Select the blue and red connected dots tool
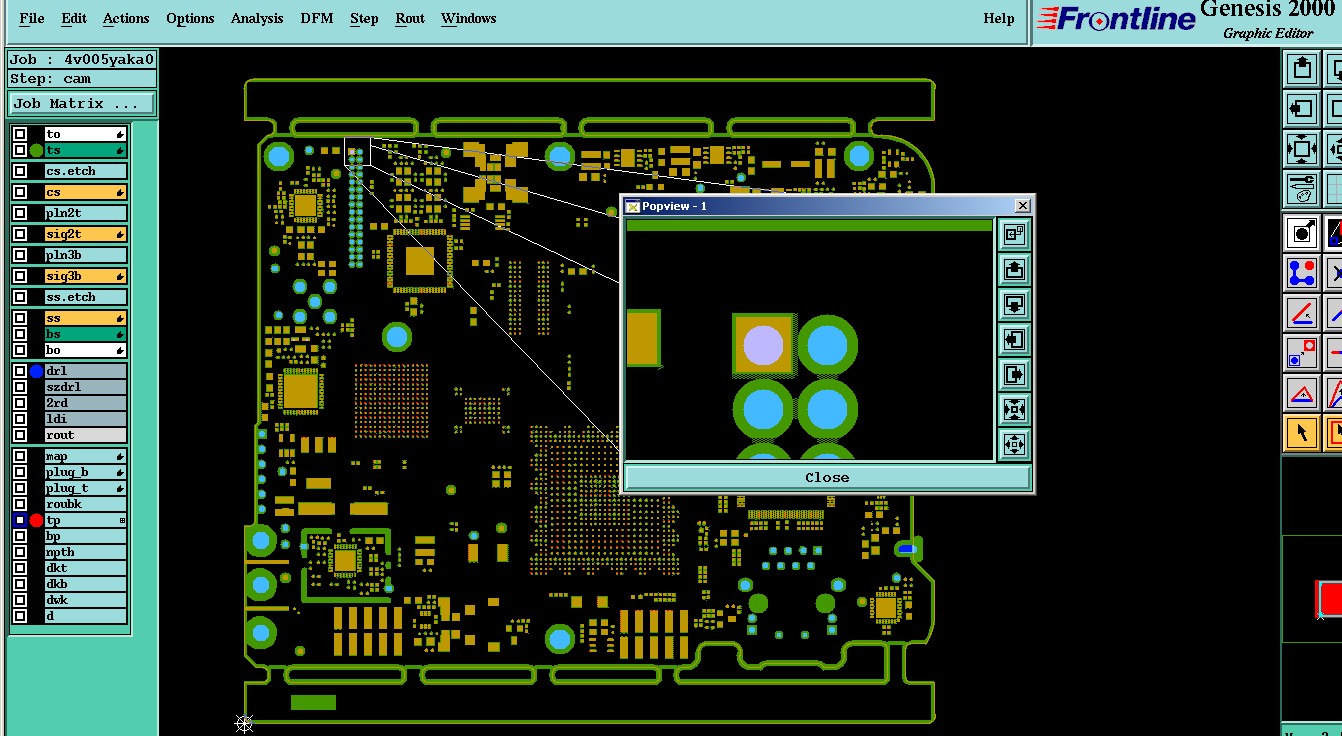The width and height of the screenshot is (1342, 736). [x=1301, y=272]
